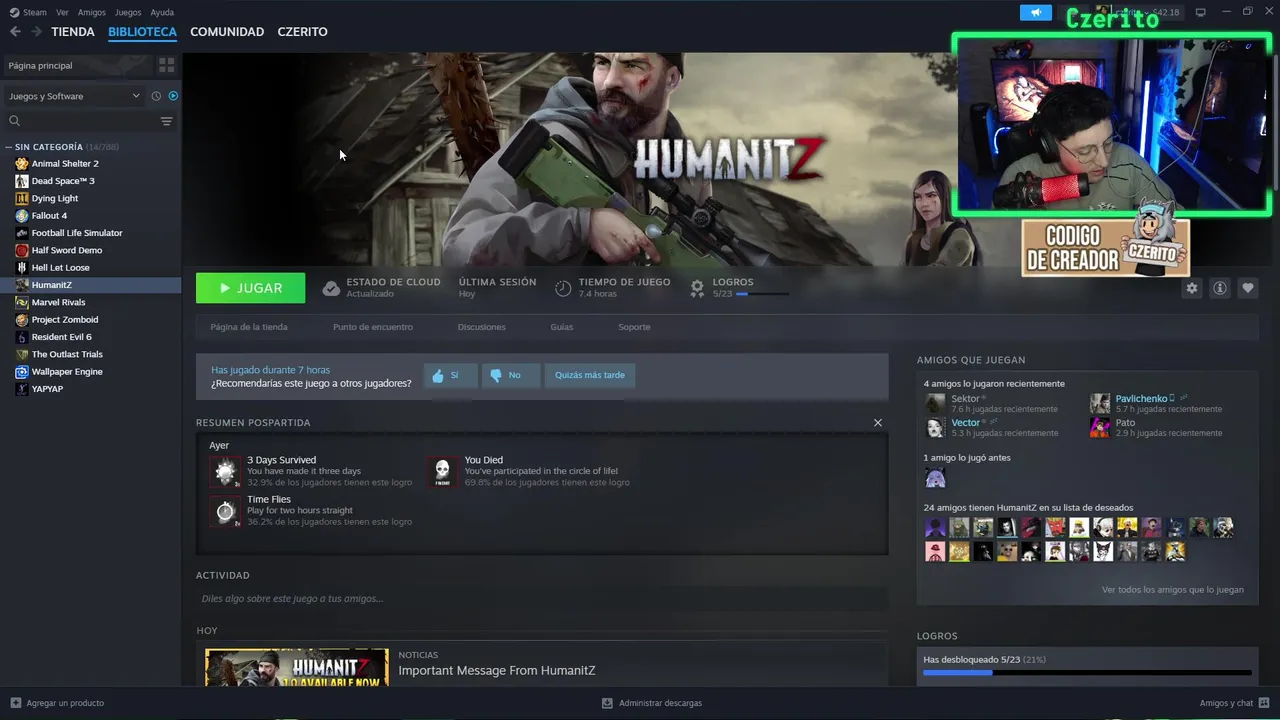Go to TIENDA tab
The height and width of the screenshot is (720, 1280).
pos(73,32)
